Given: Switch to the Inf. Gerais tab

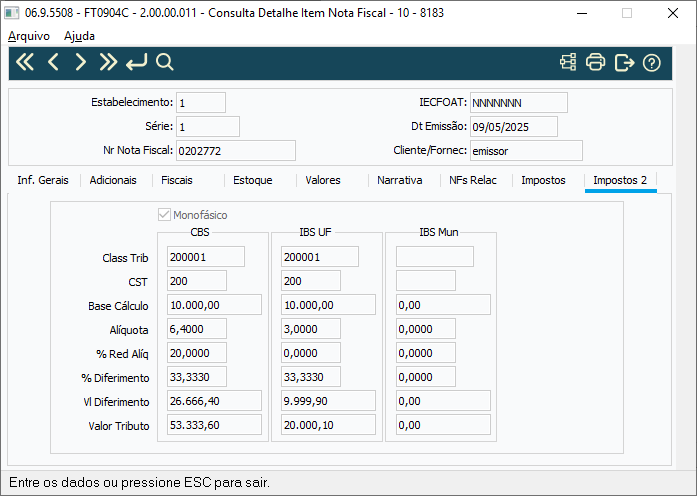Looking at the screenshot, I should point(43,180).
